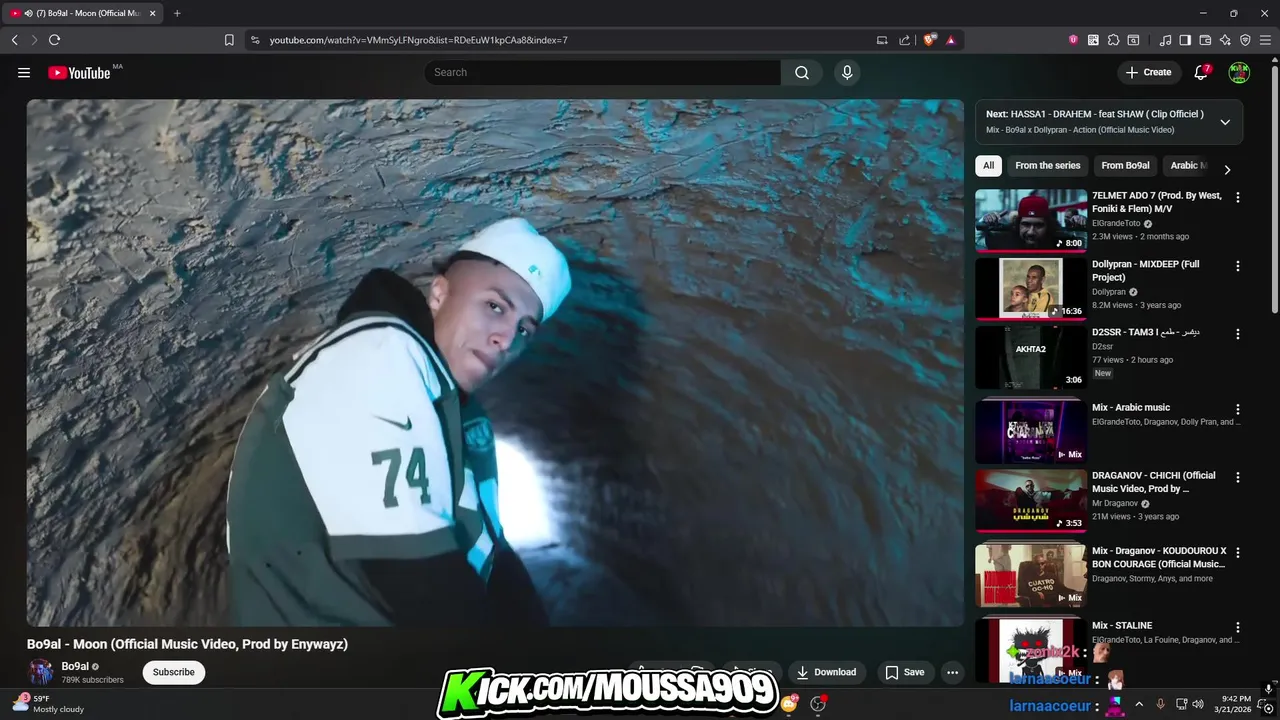Open options for Mix STALINE
Image resolution: width=1280 pixels, height=720 pixels.
pos(1237,627)
